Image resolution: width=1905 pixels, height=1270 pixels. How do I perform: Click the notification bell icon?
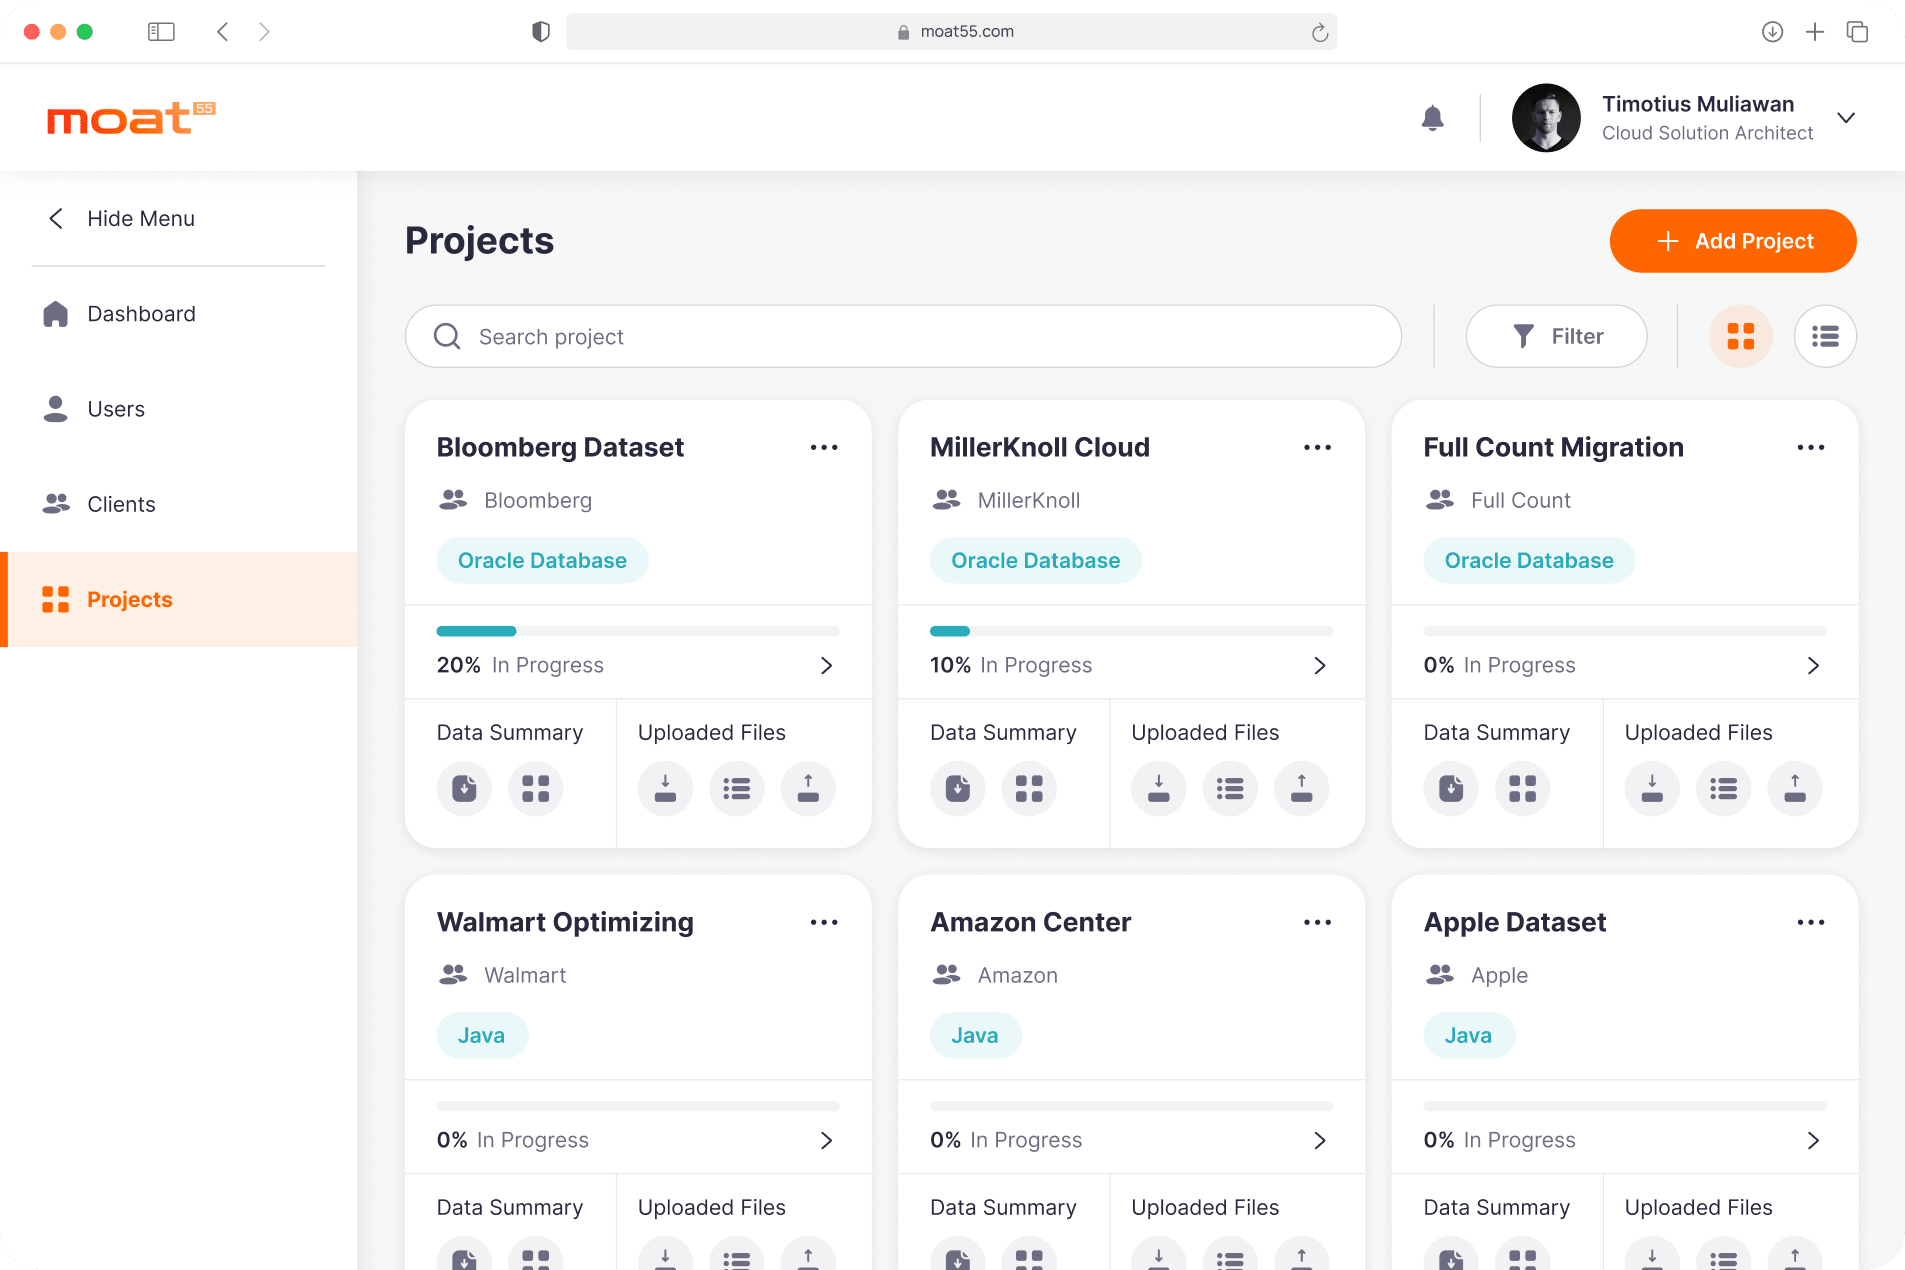click(x=1432, y=118)
